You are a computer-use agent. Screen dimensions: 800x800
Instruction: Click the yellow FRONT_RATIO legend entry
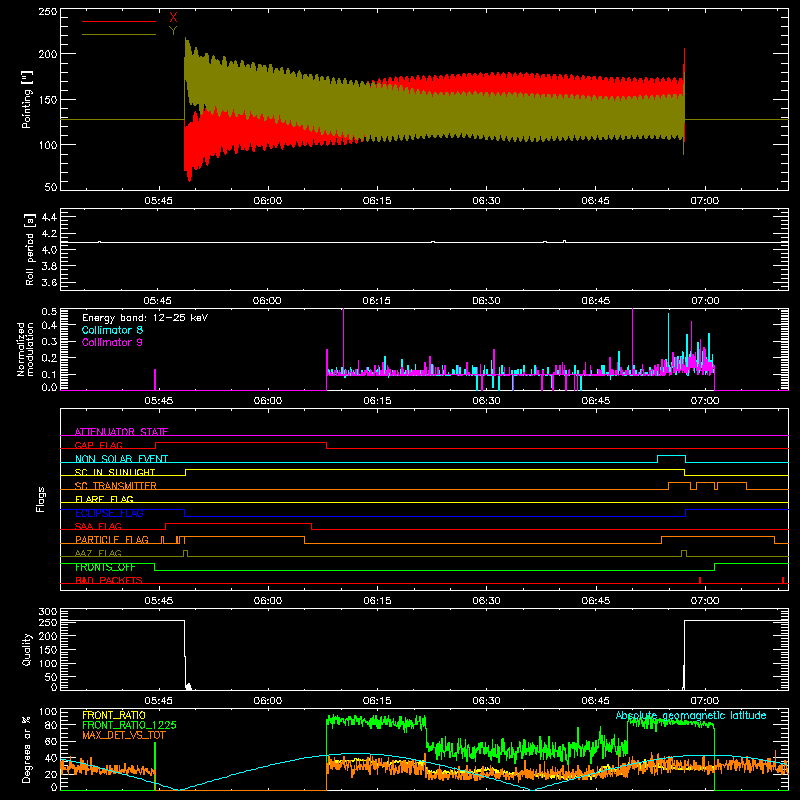(x=114, y=715)
